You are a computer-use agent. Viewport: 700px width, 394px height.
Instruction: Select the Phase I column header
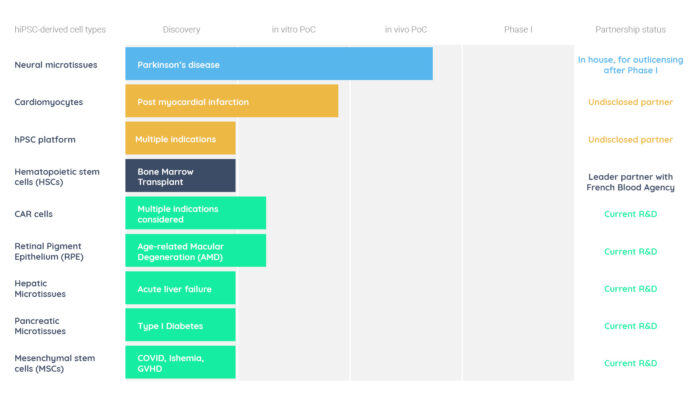tap(518, 29)
